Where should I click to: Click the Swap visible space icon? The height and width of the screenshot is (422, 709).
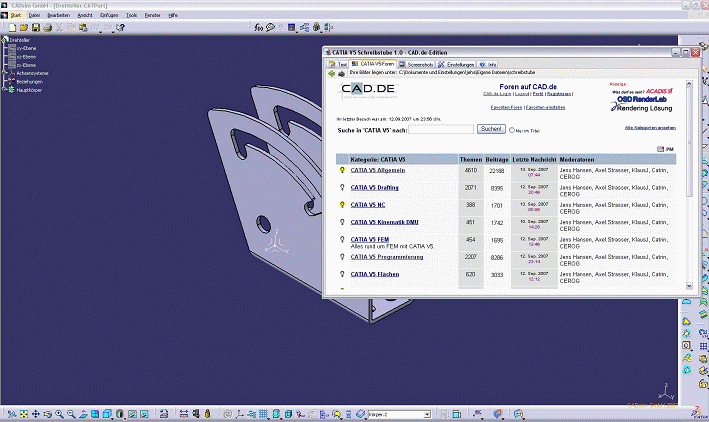pos(144,414)
